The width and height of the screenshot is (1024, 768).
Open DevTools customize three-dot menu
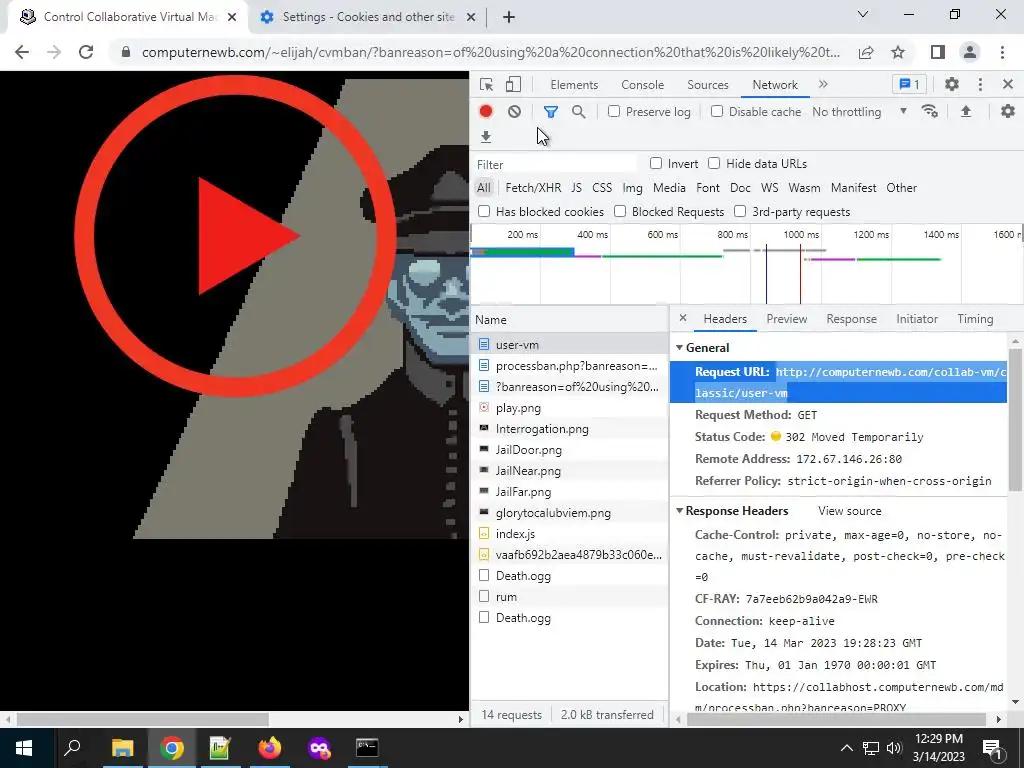coord(980,84)
